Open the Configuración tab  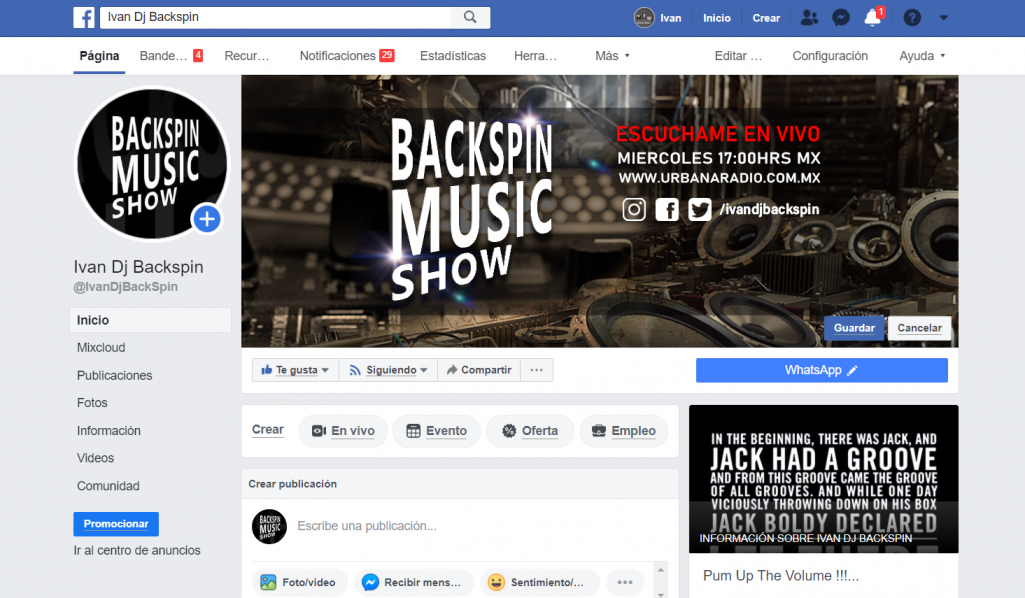(x=830, y=56)
